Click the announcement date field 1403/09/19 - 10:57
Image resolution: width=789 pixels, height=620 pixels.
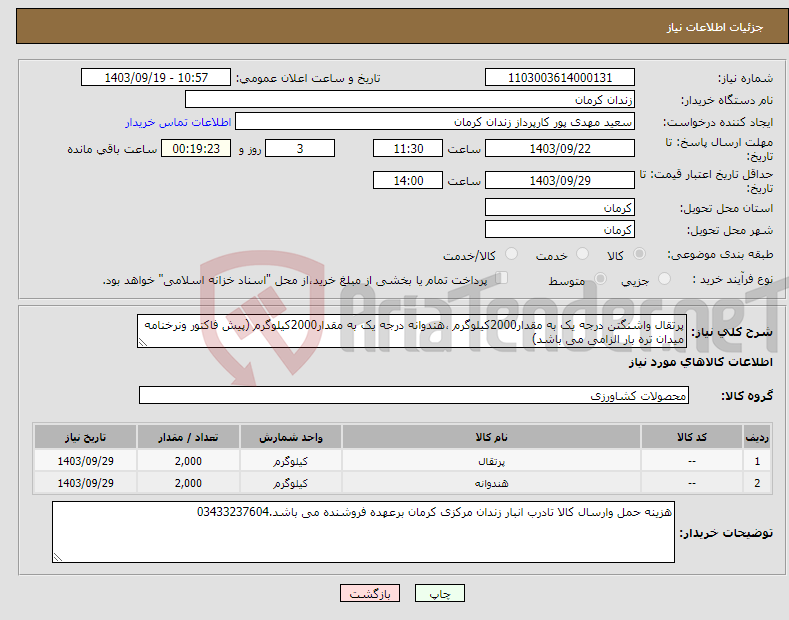pos(156,78)
